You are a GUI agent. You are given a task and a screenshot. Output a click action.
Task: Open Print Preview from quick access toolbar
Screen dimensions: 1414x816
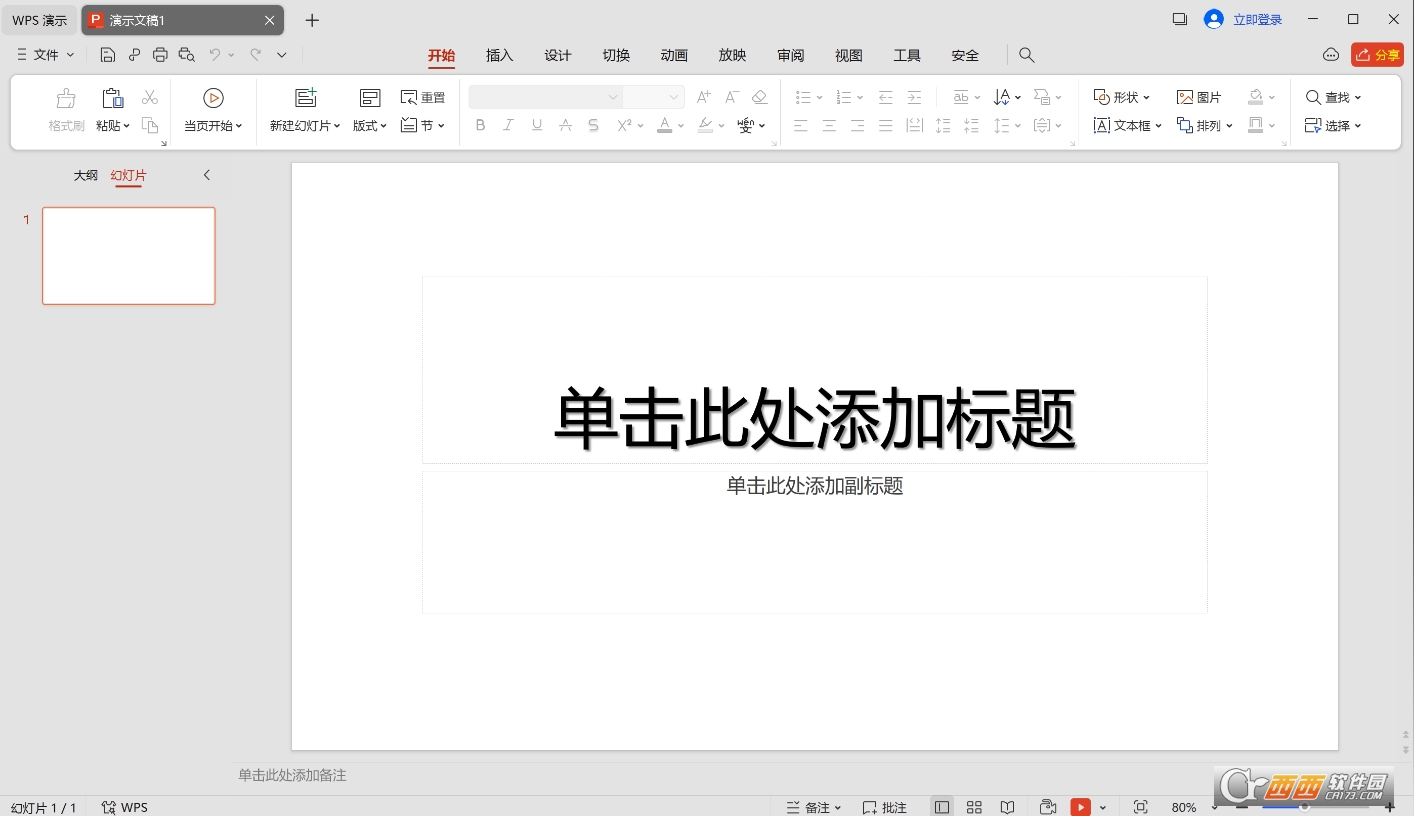[x=186, y=55]
